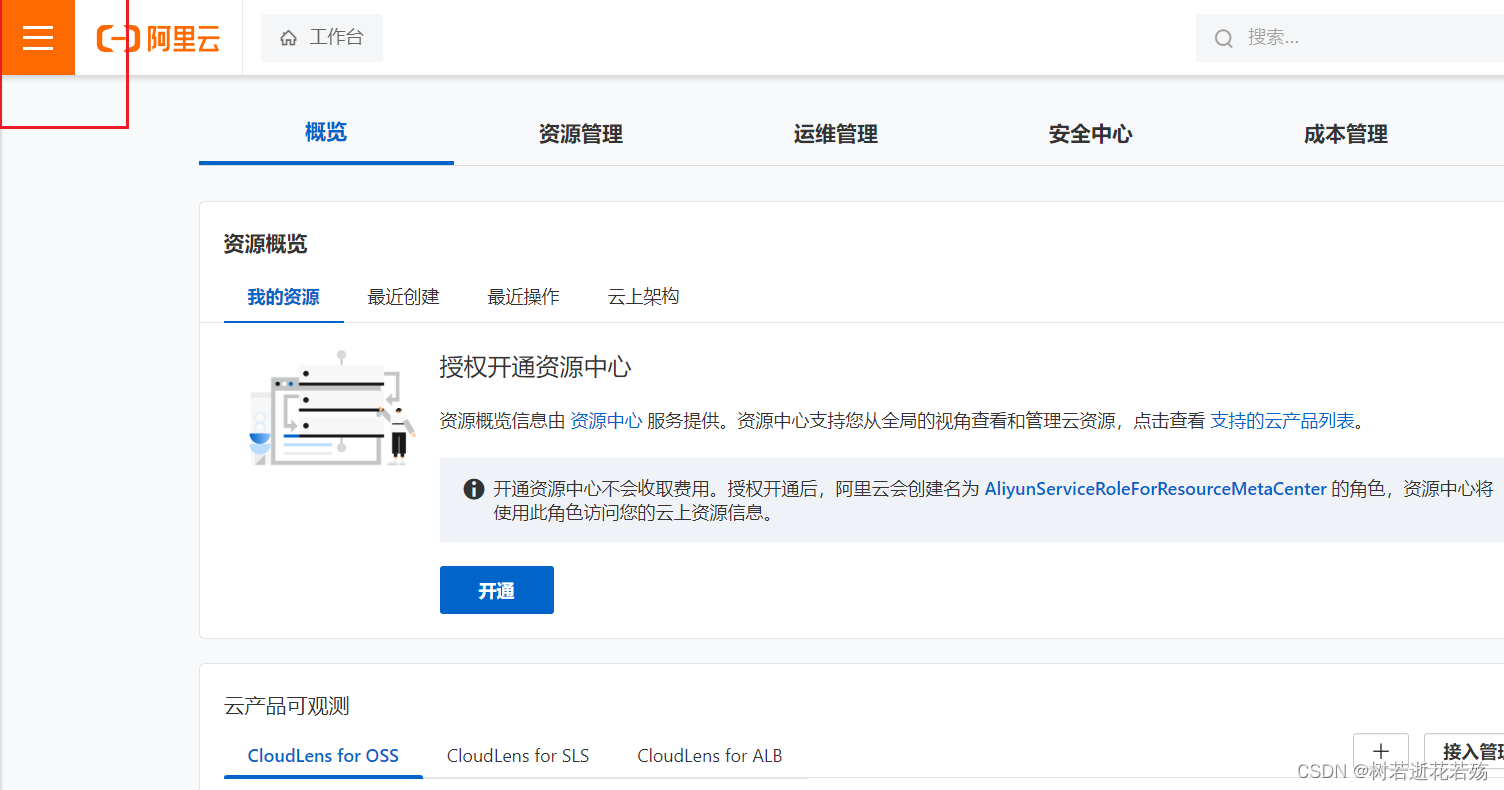Image resolution: width=1504 pixels, height=790 pixels.
Task: Switch to 运维管理 section
Action: point(835,134)
